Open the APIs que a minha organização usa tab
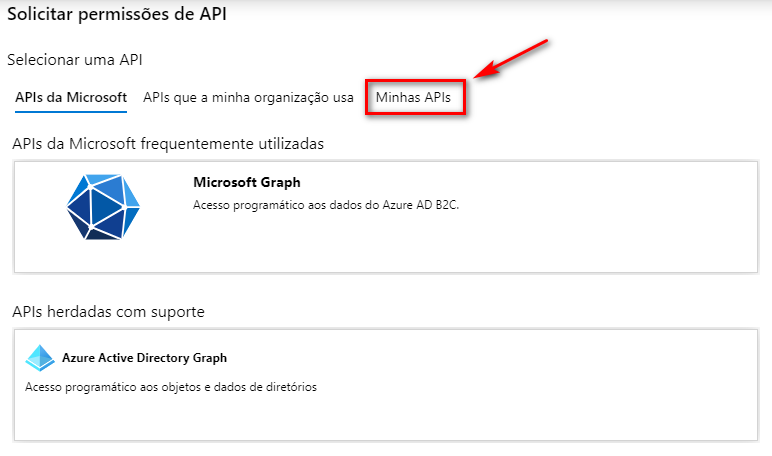The width and height of the screenshot is (772, 456). coord(248,98)
